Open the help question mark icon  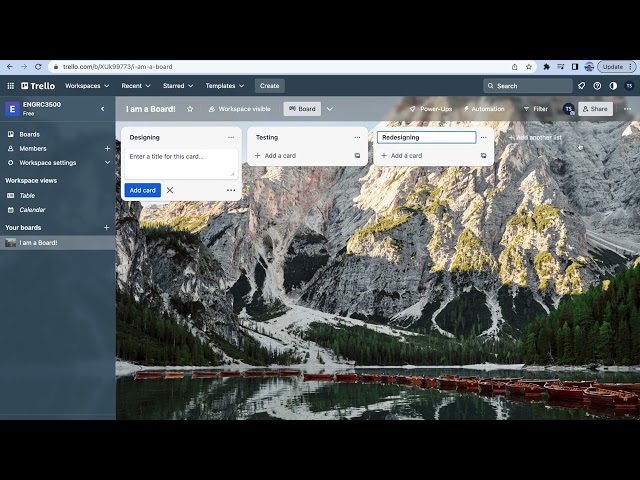[x=597, y=86]
